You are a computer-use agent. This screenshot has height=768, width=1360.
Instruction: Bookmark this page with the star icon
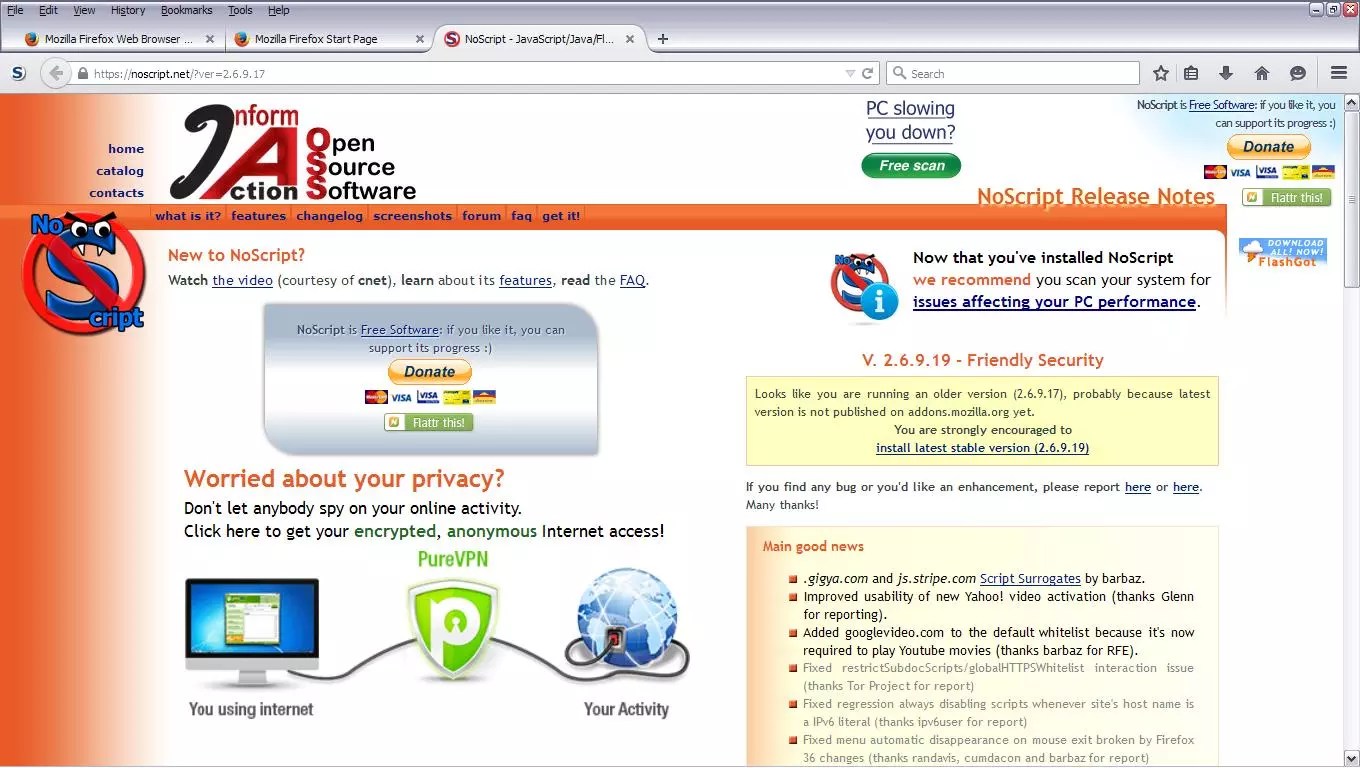point(1161,73)
